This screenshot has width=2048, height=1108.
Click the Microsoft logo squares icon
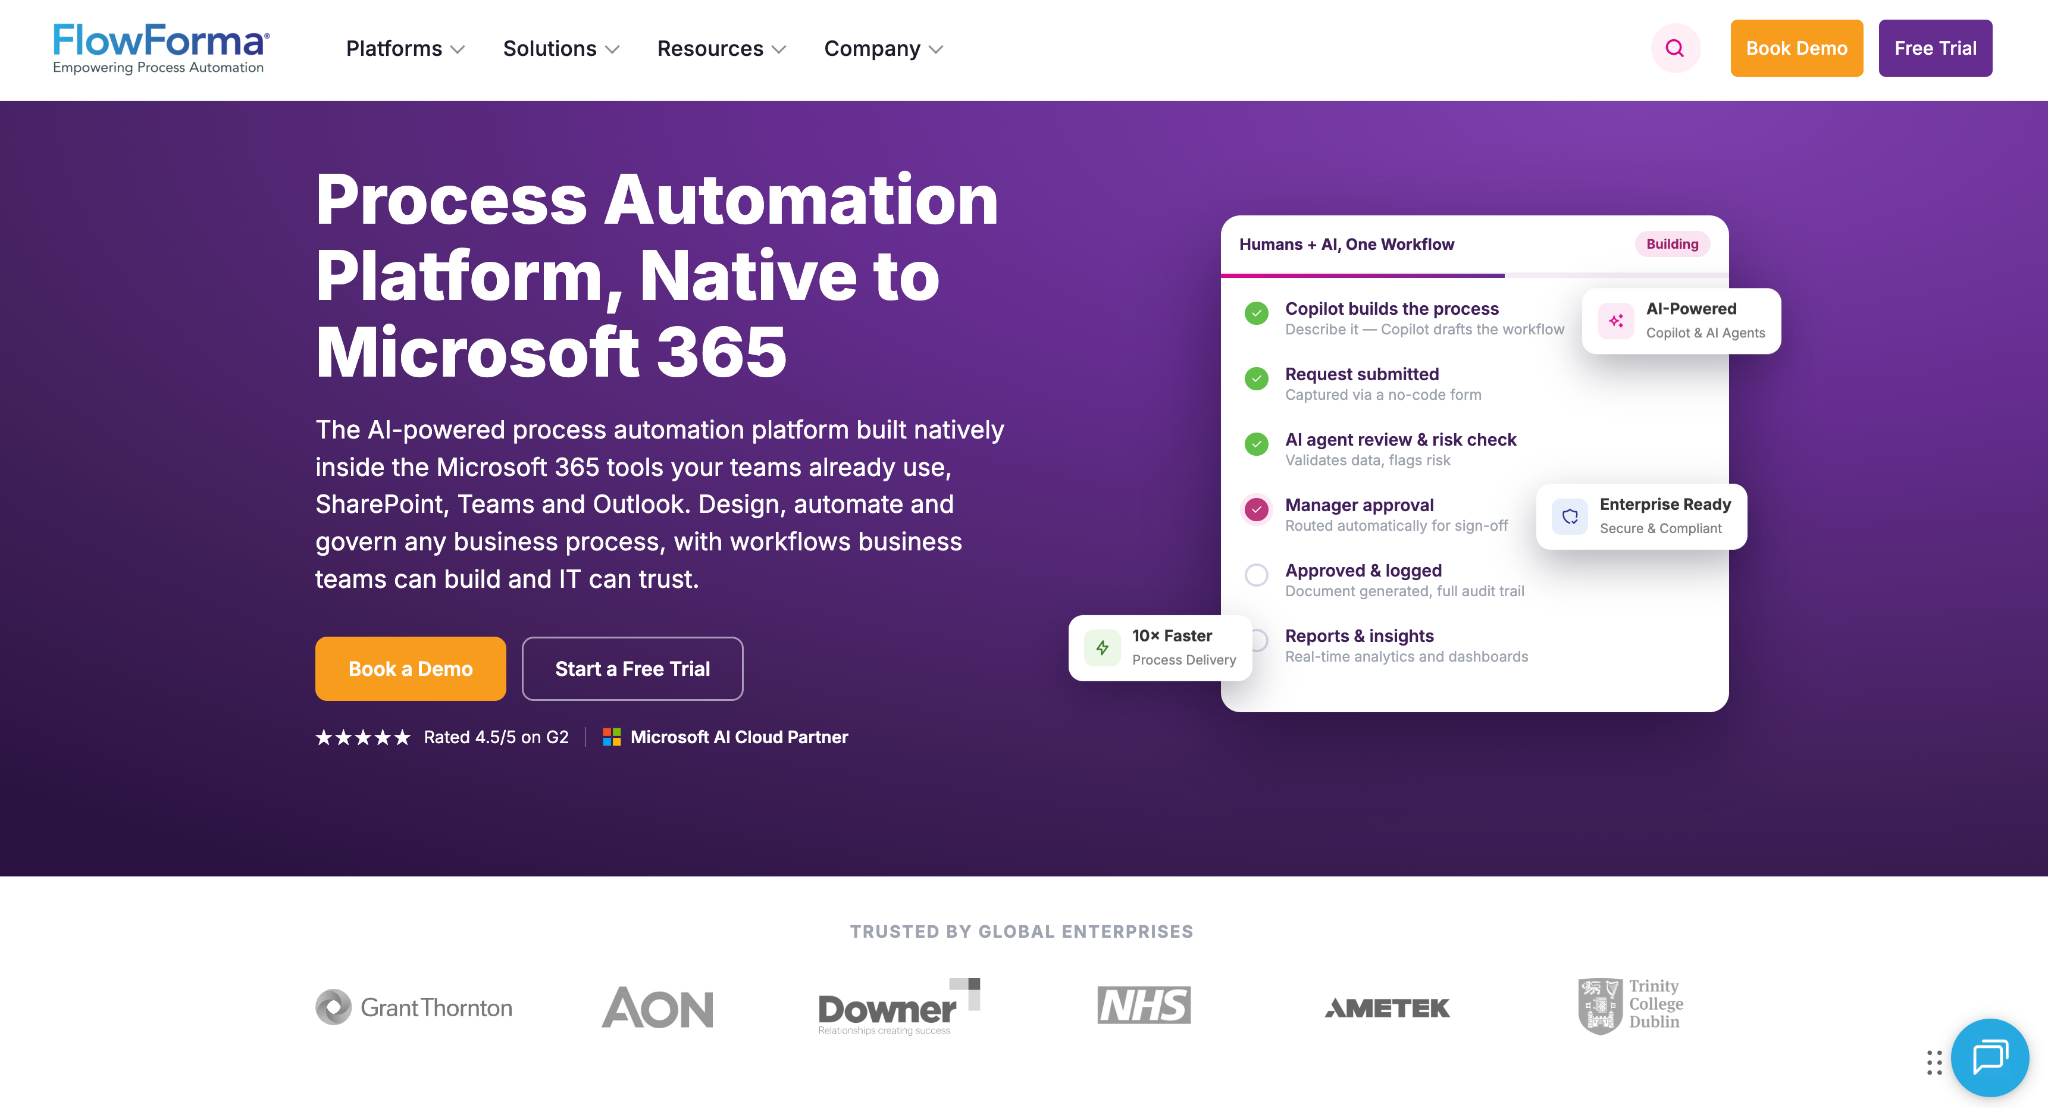(612, 737)
